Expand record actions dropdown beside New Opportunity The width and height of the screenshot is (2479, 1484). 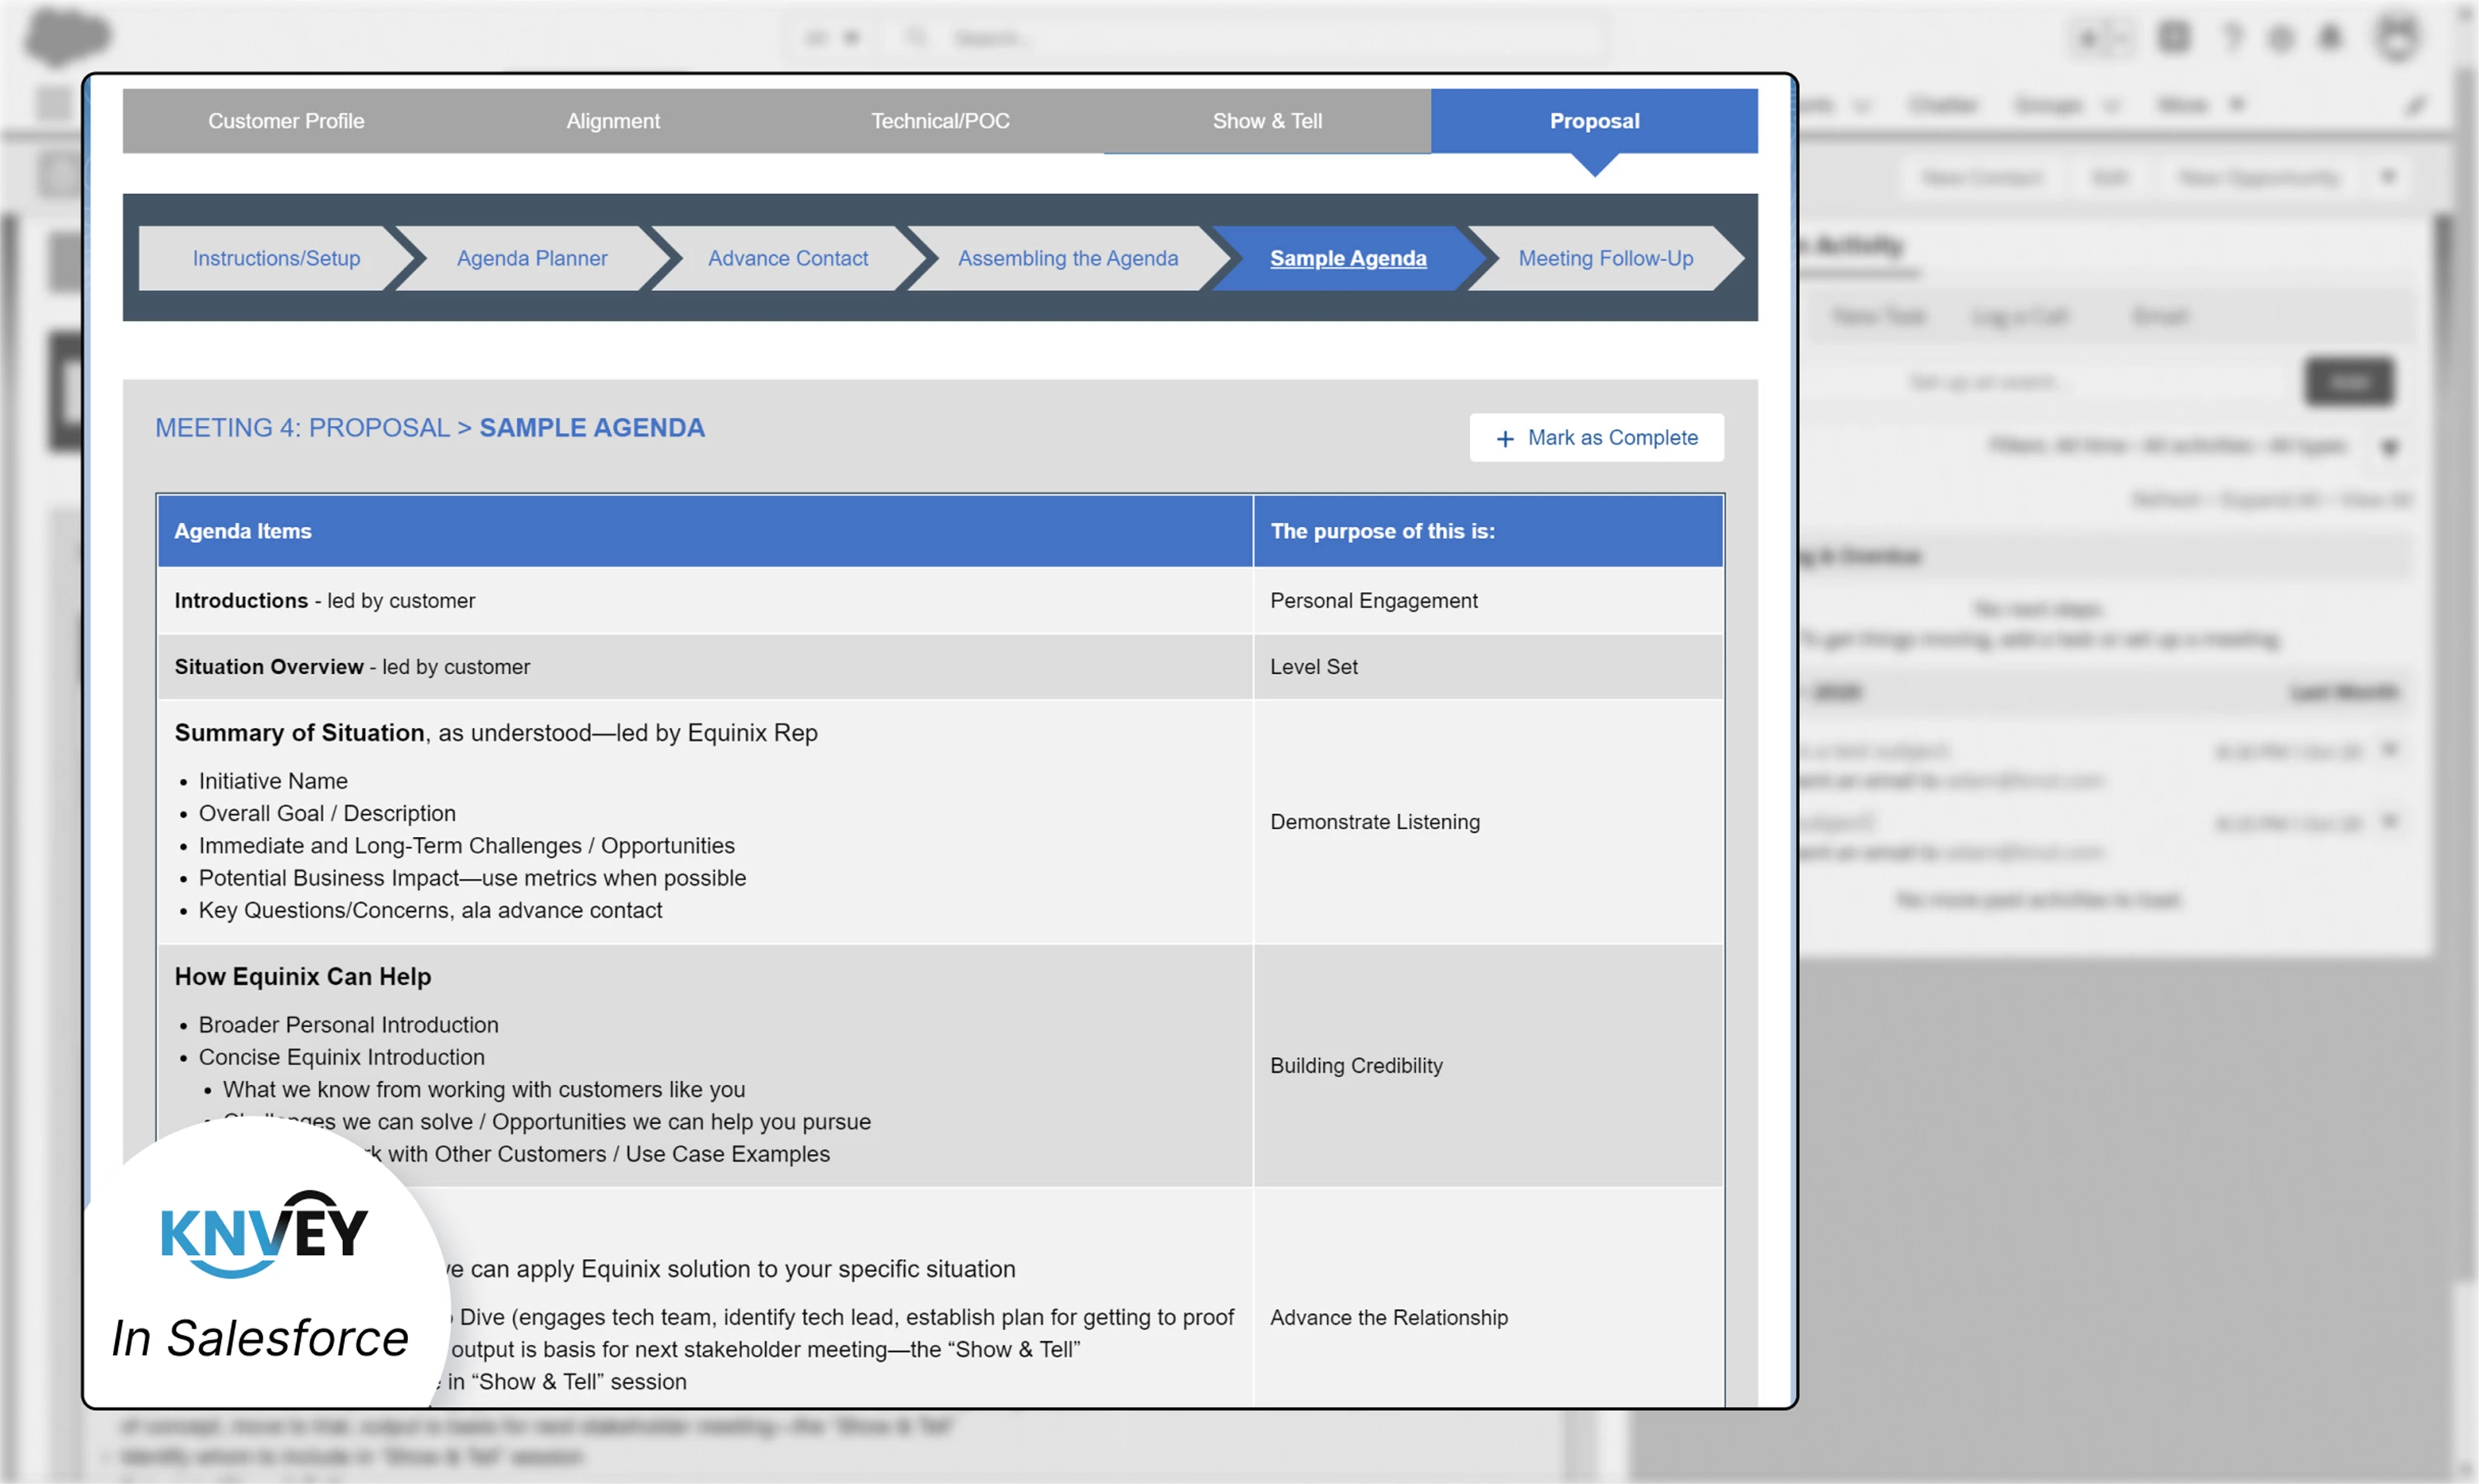[x=2389, y=177]
